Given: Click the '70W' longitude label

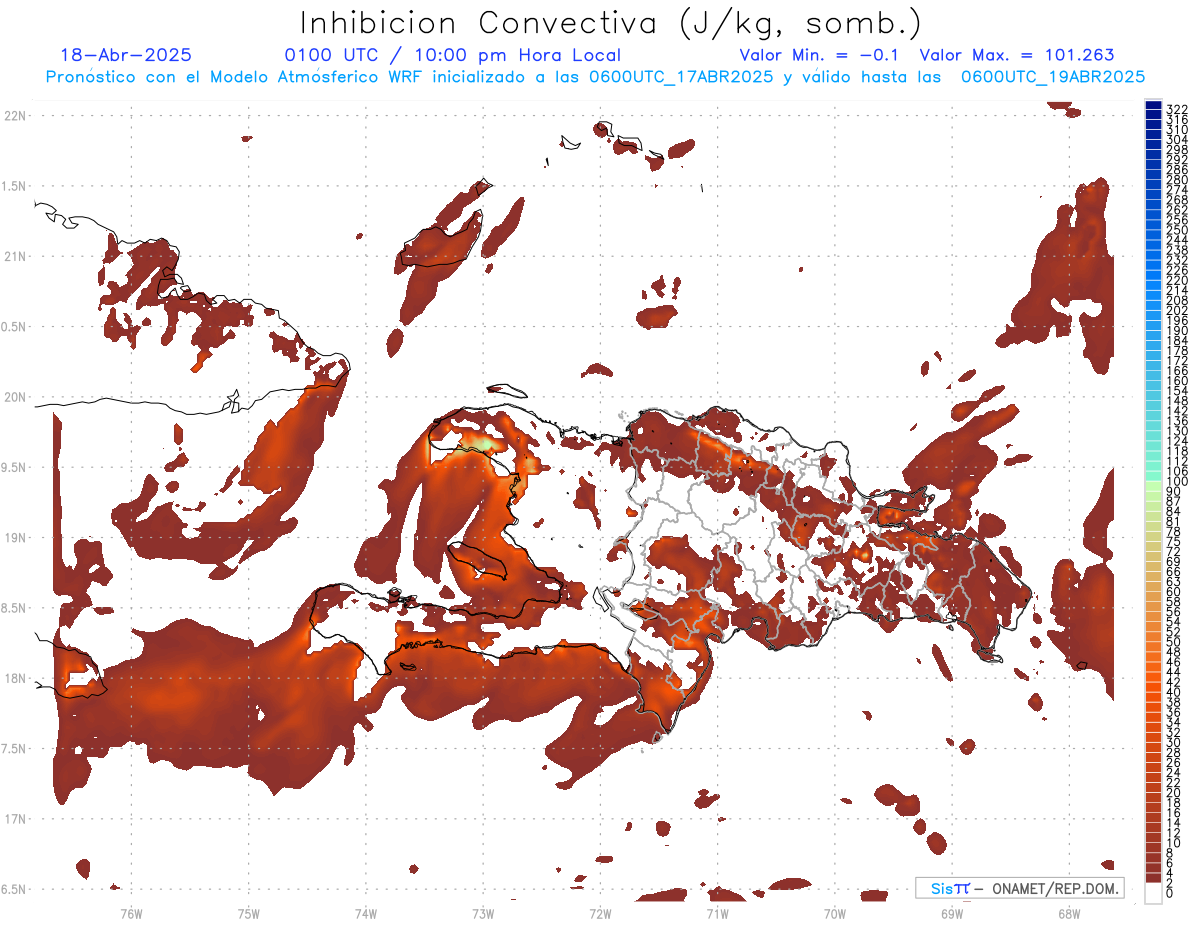Looking at the screenshot, I should tap(834, 913).
